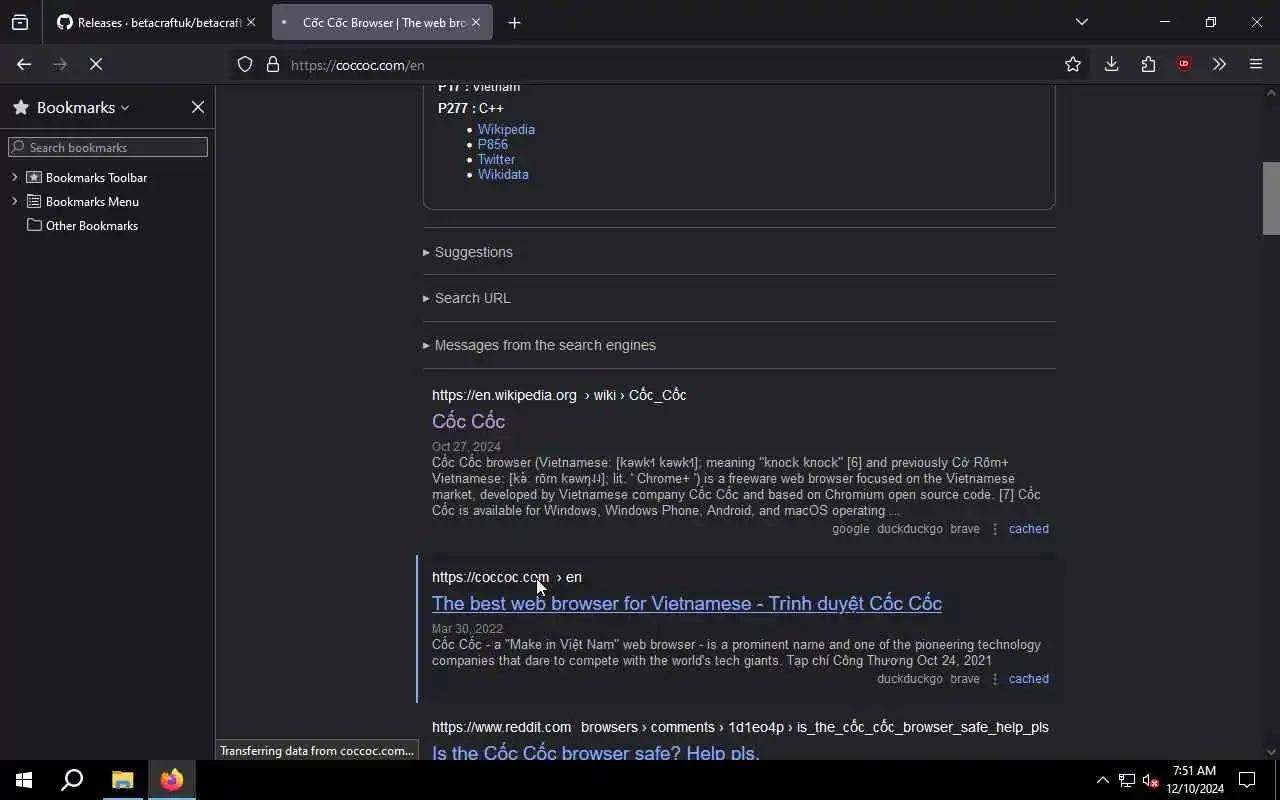1280x800 pixels.
Task: Click the Search bookmarks field
Action: coord(108,147)
